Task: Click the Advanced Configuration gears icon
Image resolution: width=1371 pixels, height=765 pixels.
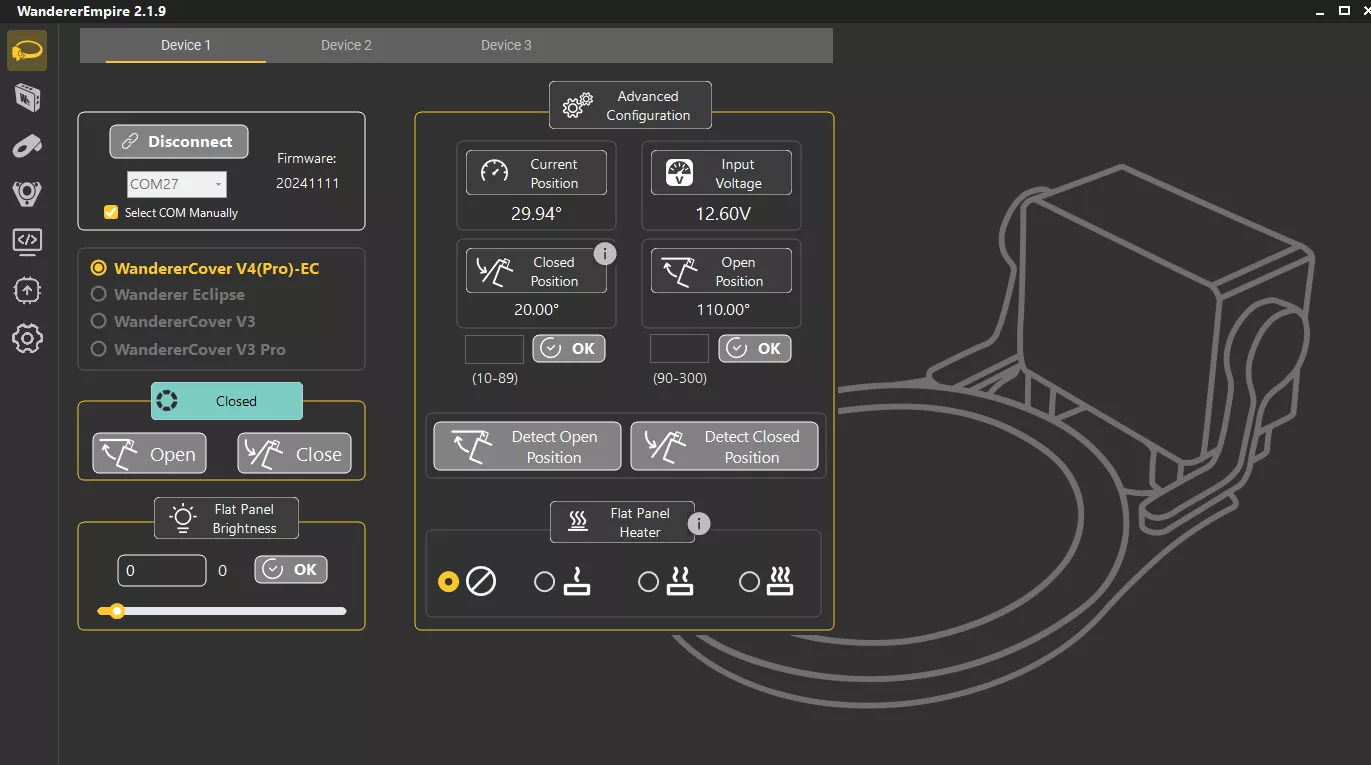Action: (578, 105)
